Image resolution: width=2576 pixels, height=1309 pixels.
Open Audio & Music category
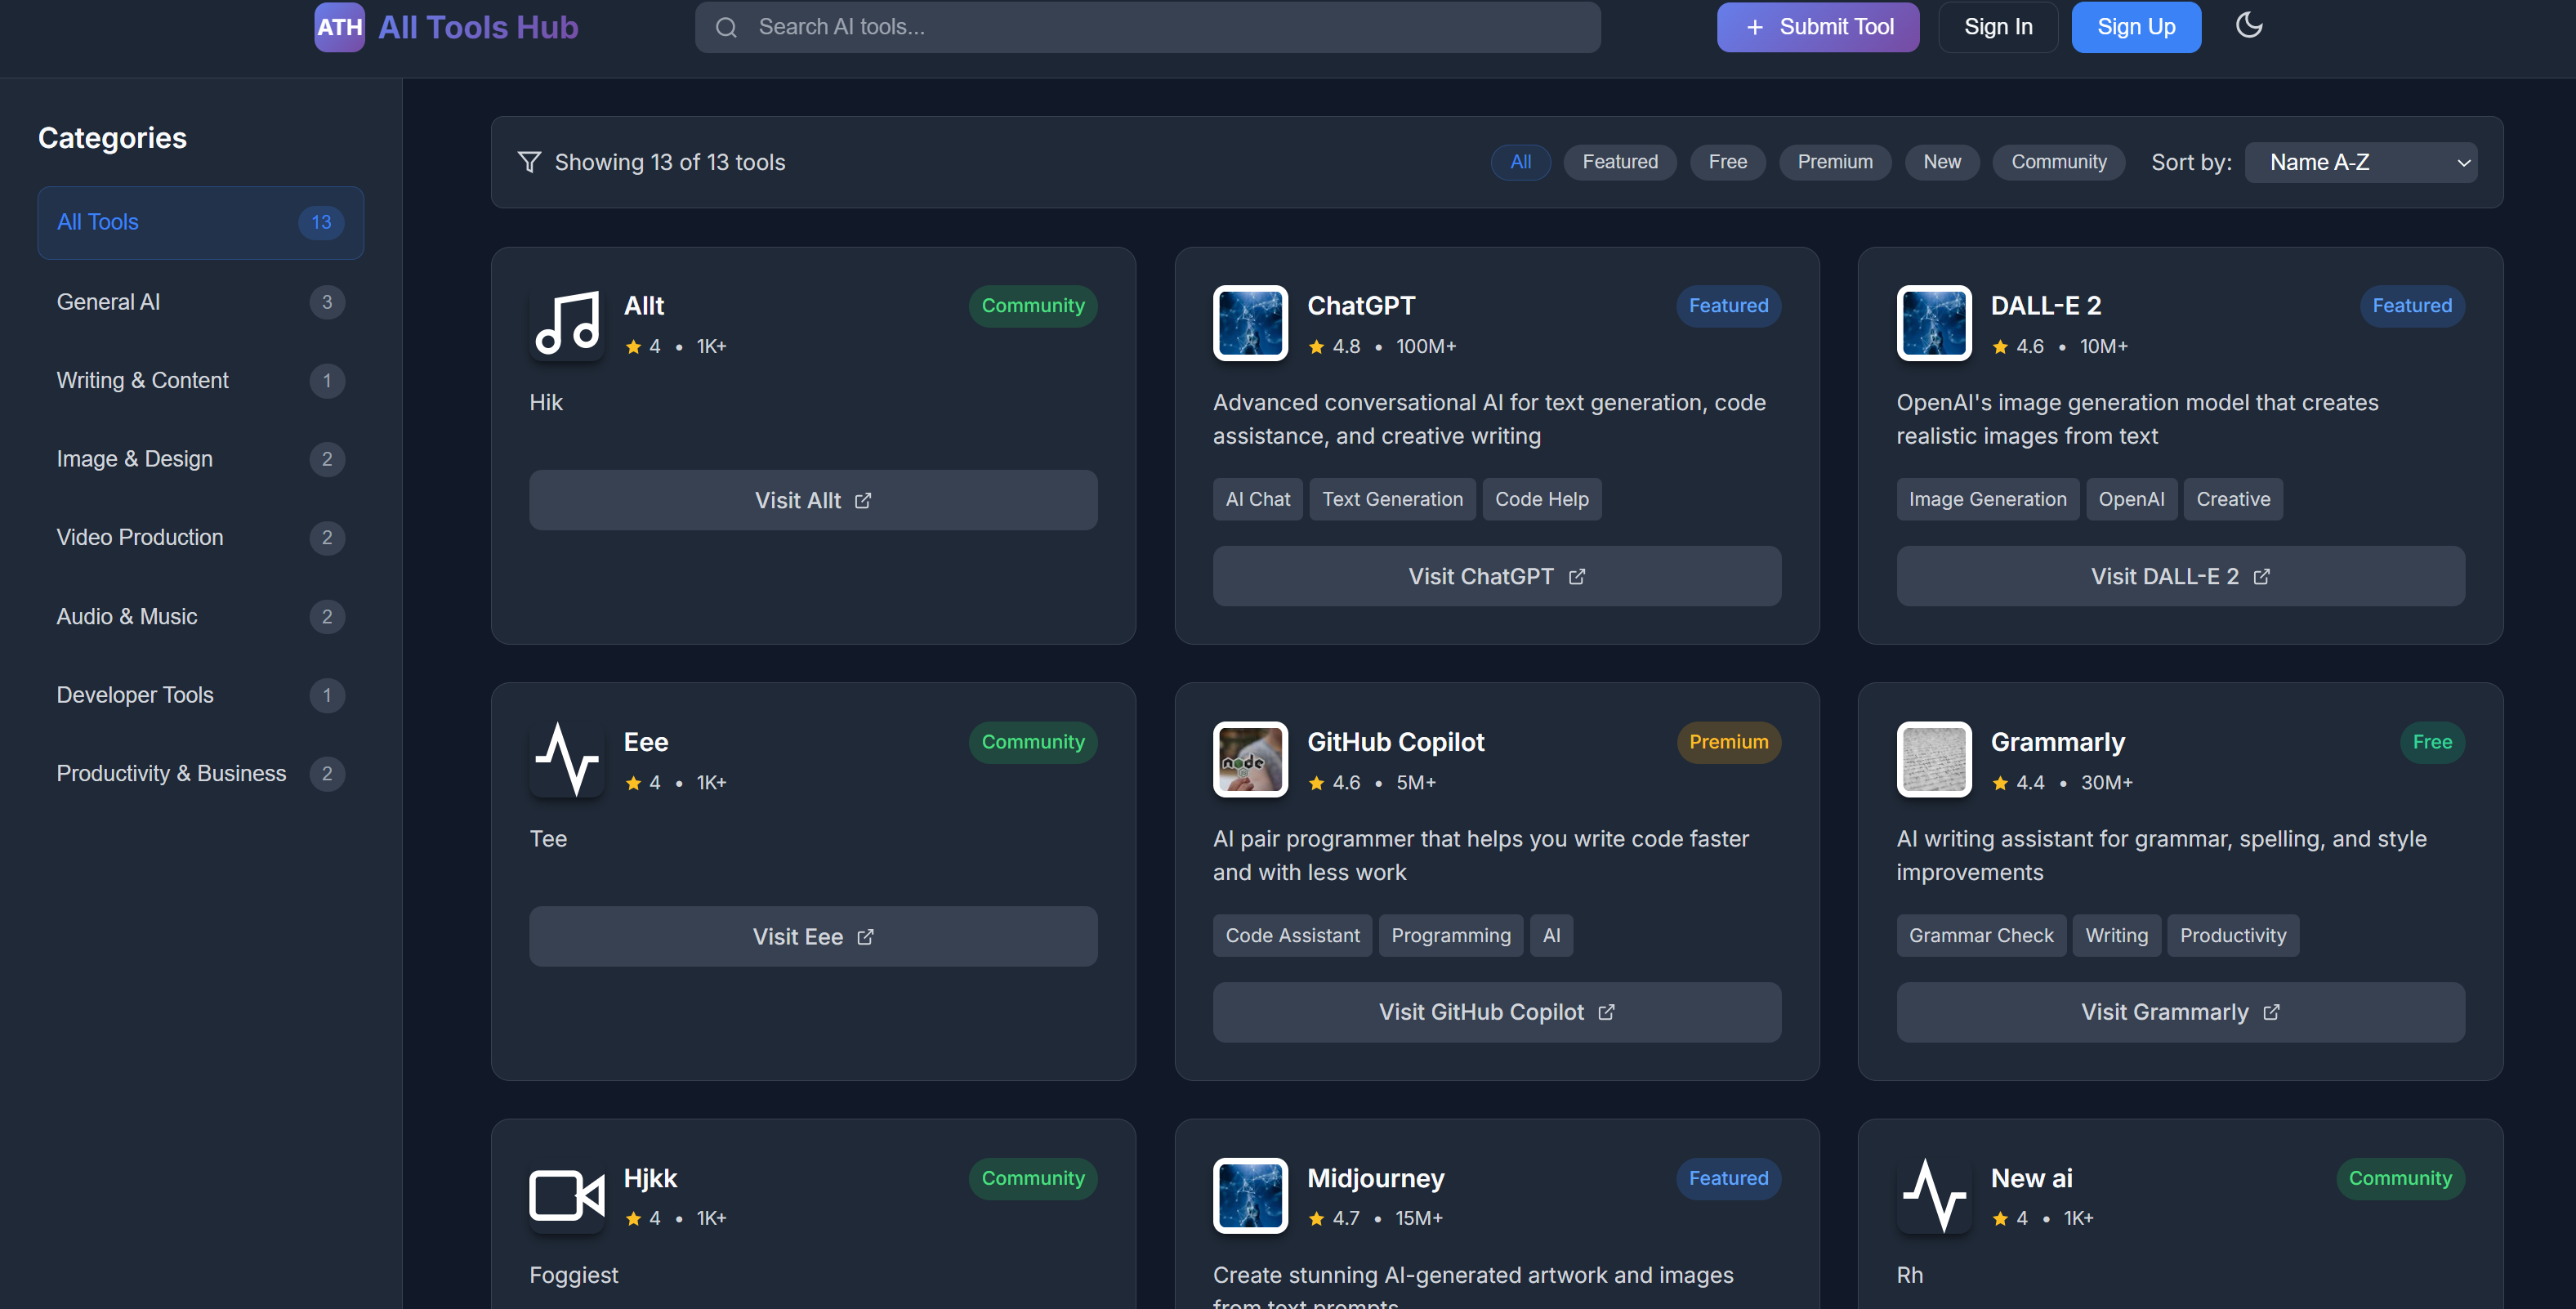point(200,616)
